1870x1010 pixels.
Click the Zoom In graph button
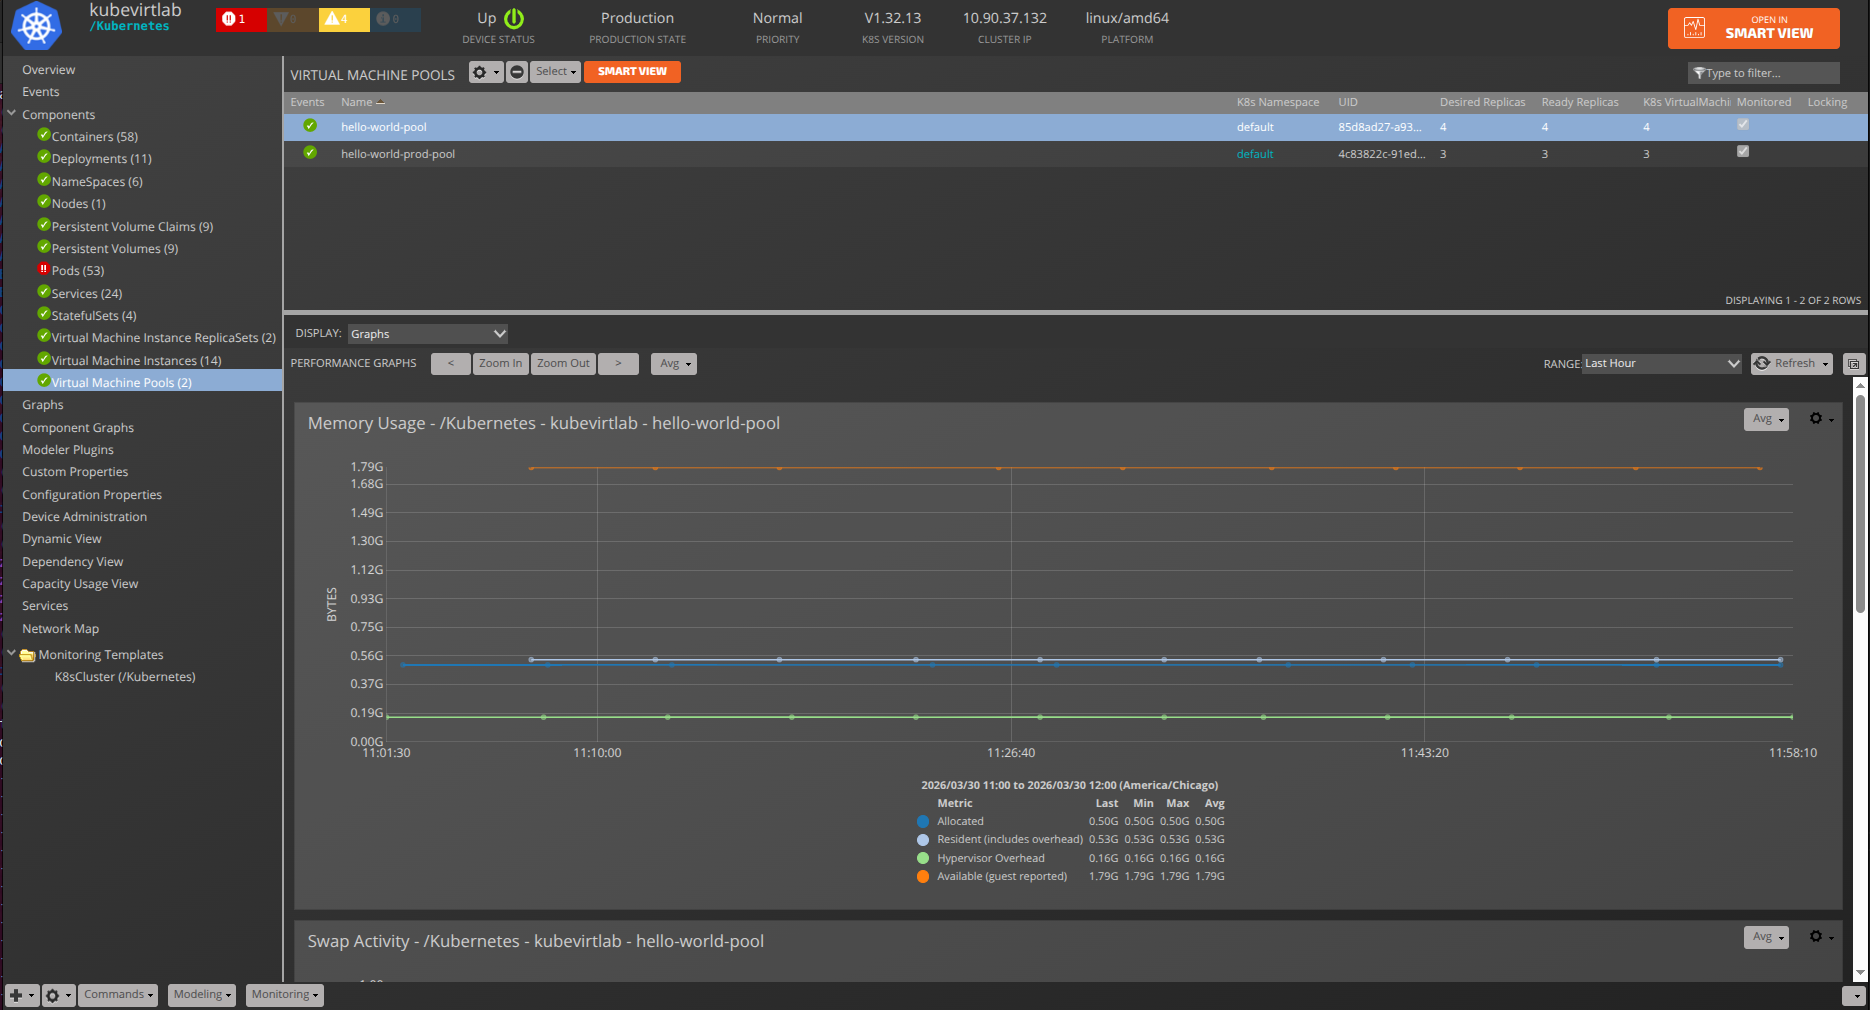pos(500,364)
